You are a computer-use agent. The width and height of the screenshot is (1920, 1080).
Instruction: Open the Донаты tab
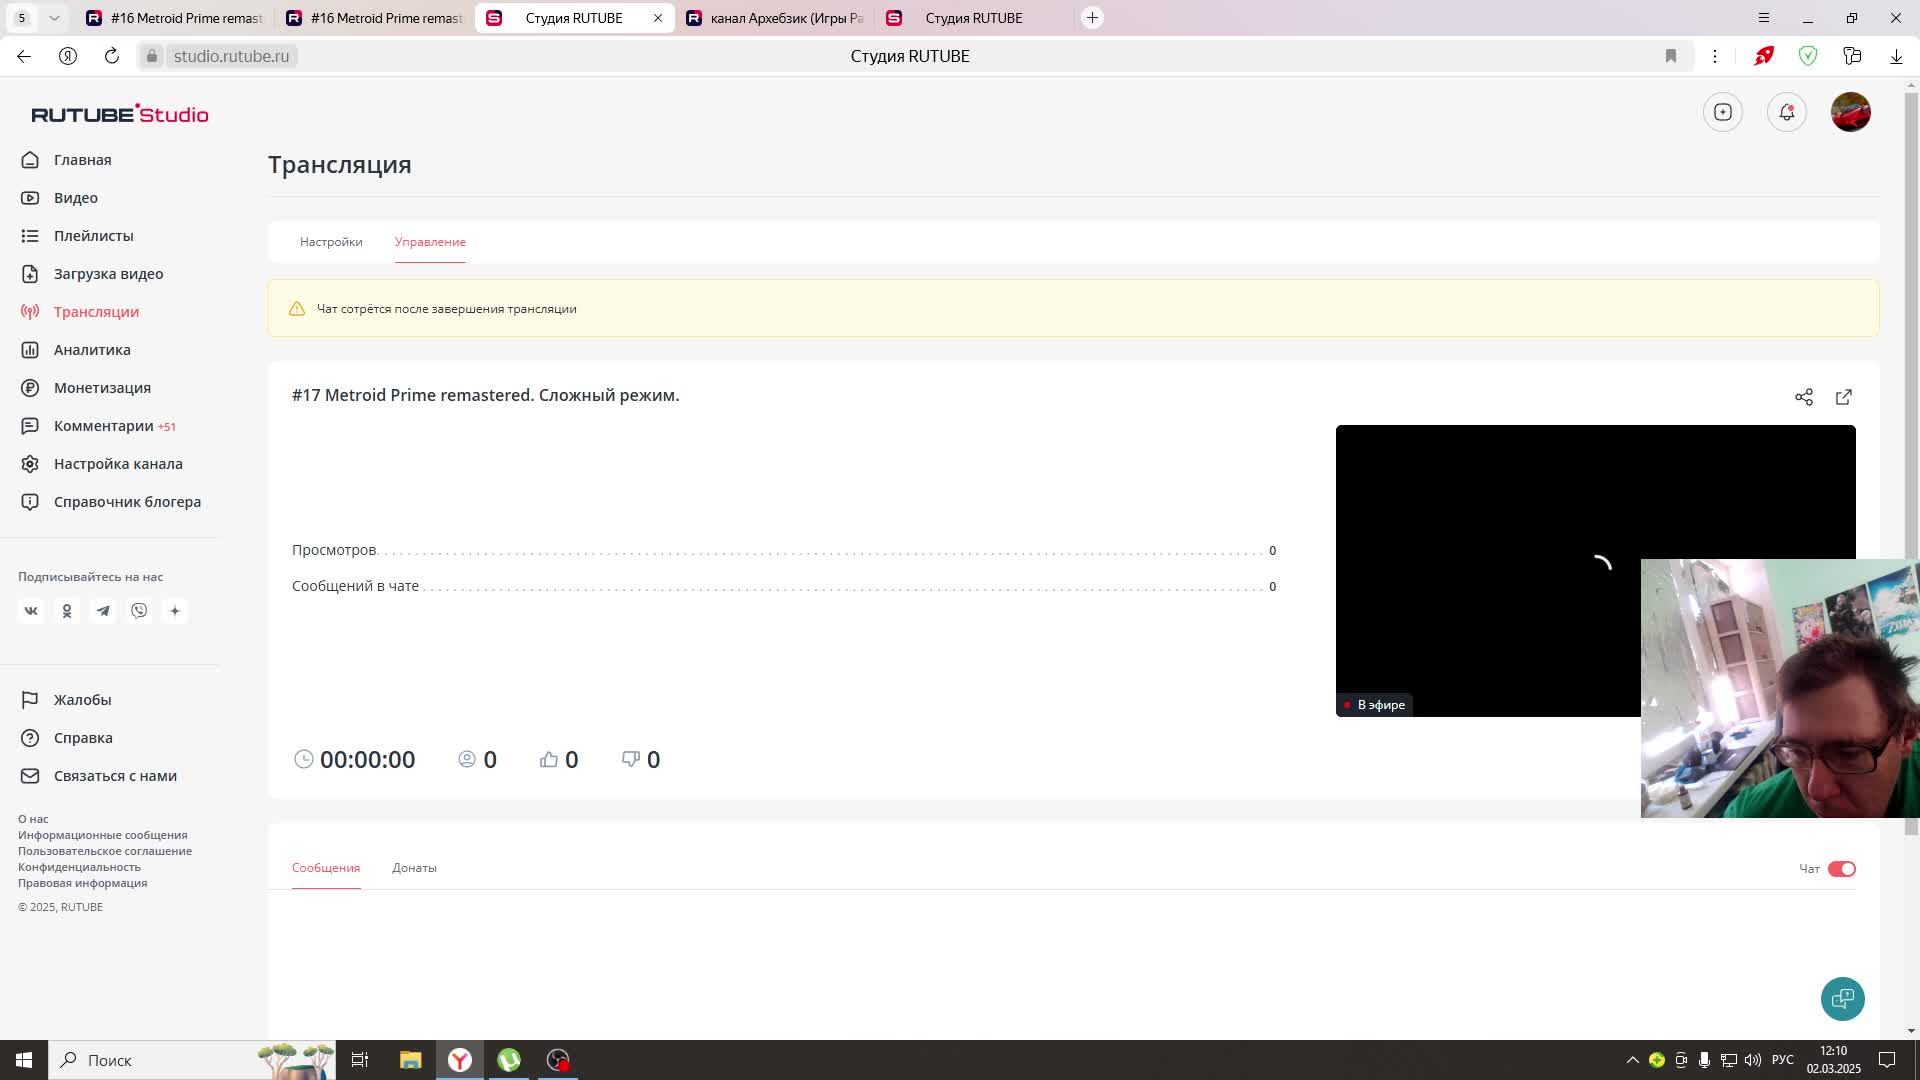click(x=414, y=868)
